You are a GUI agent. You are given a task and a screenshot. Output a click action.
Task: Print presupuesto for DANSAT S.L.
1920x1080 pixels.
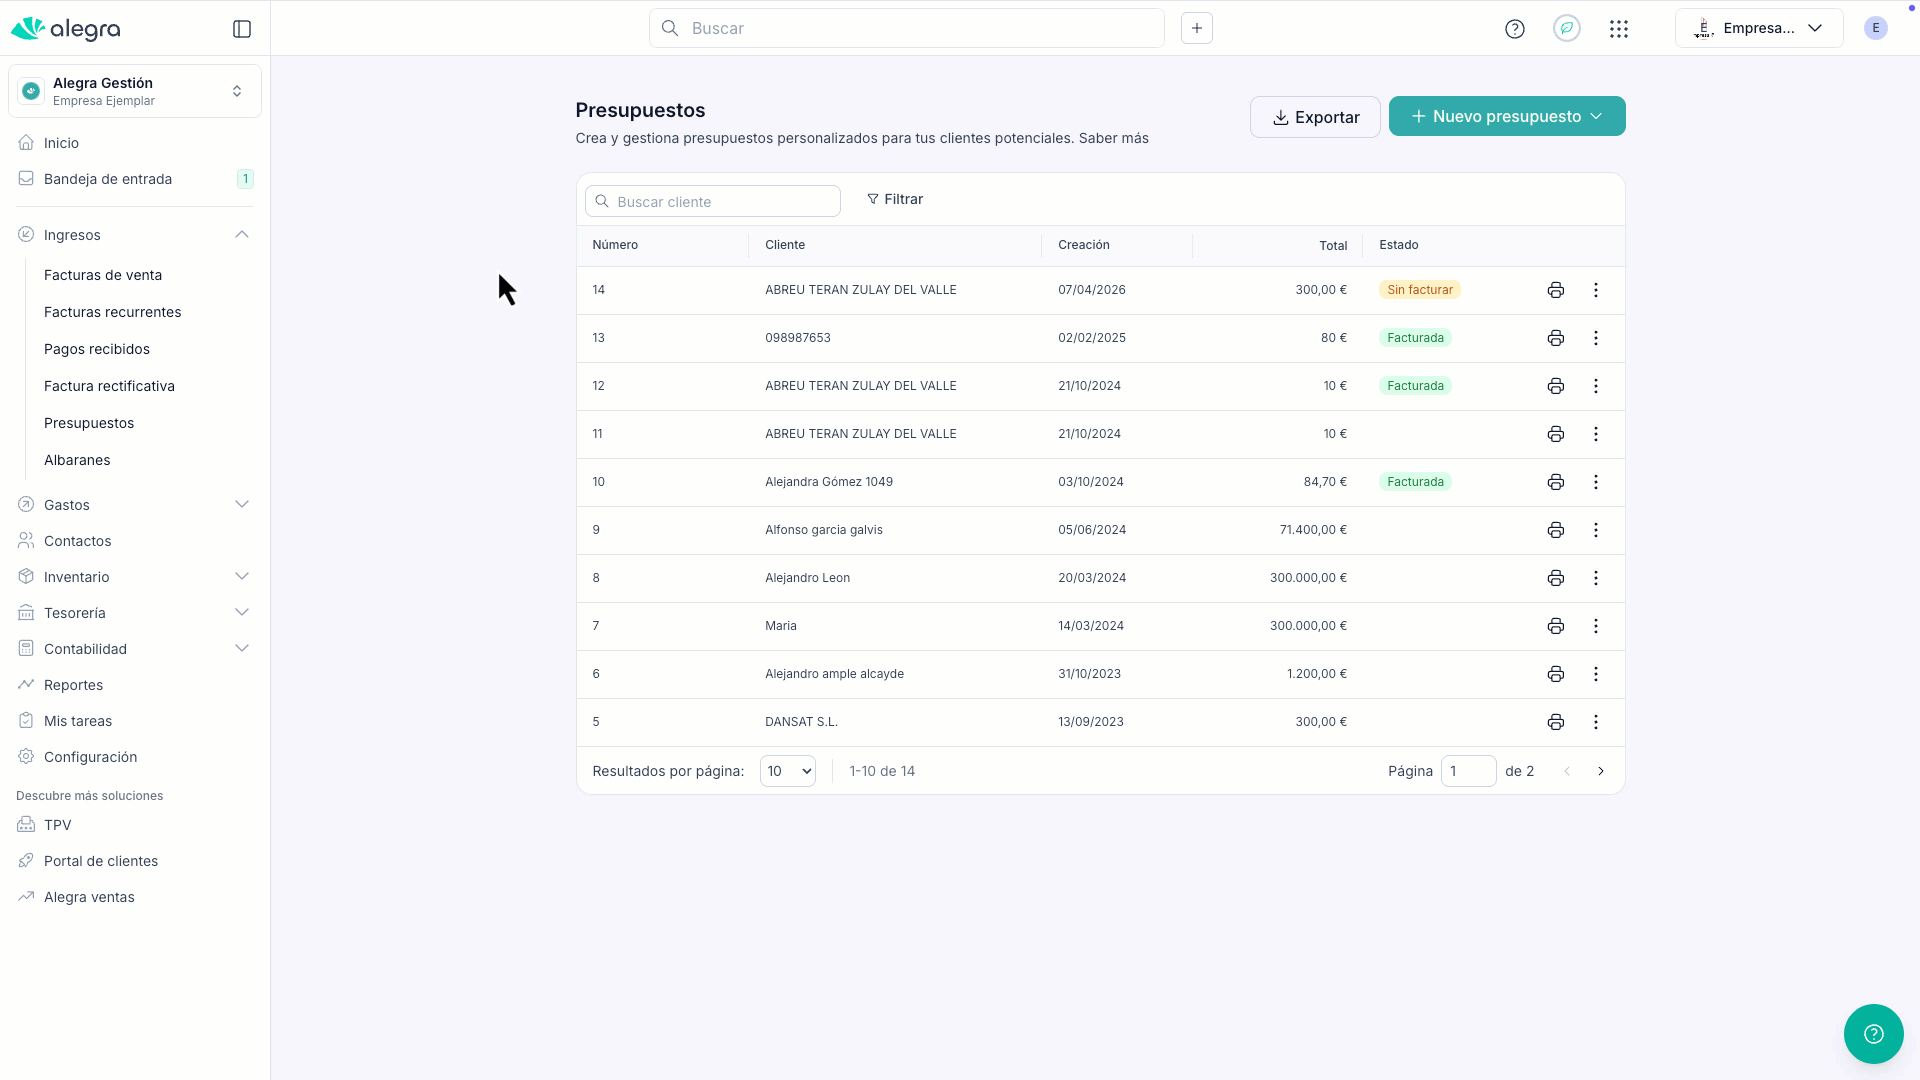coord(1555,722)
